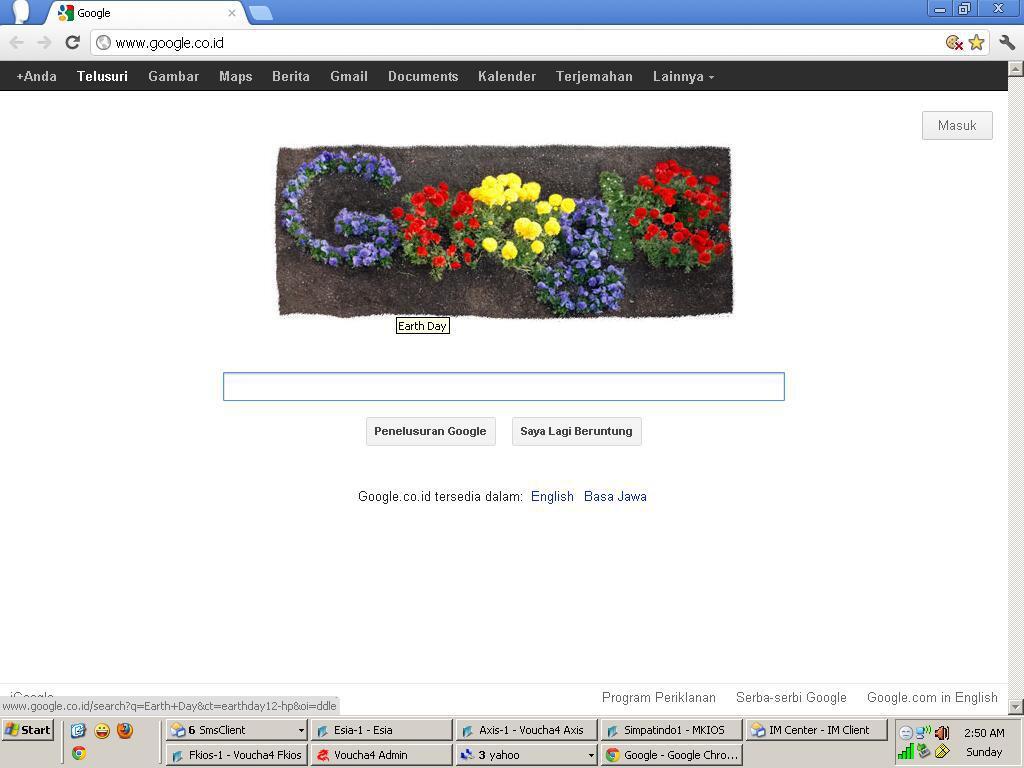Open Gmail from the Google bar
The height and width of the screenshot is (768, 1024).
(x=349, y=76)
